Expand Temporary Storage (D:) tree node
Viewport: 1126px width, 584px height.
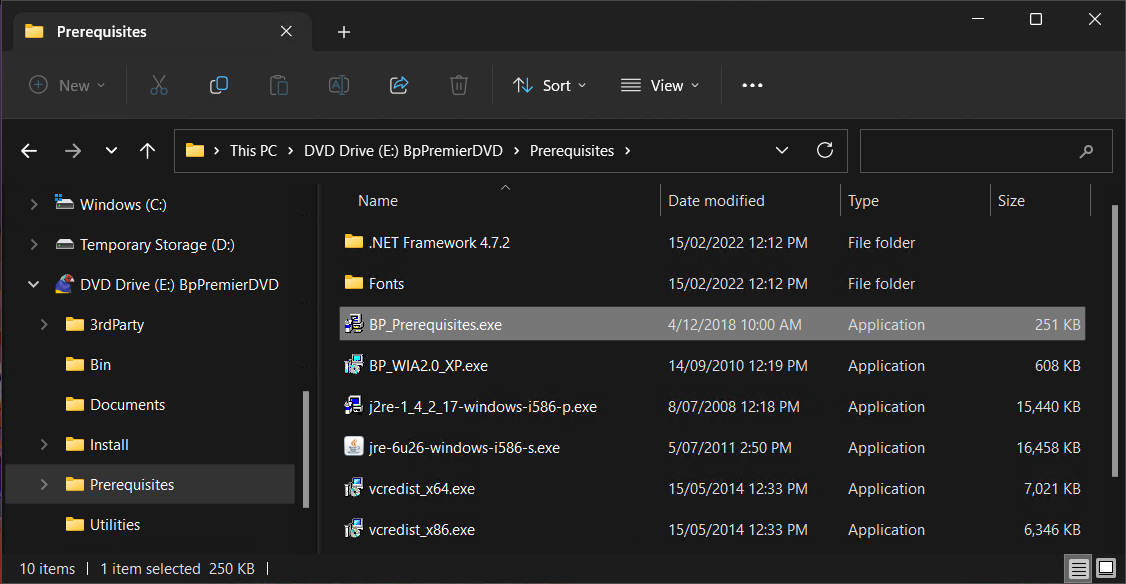click(x=34, y=245)
